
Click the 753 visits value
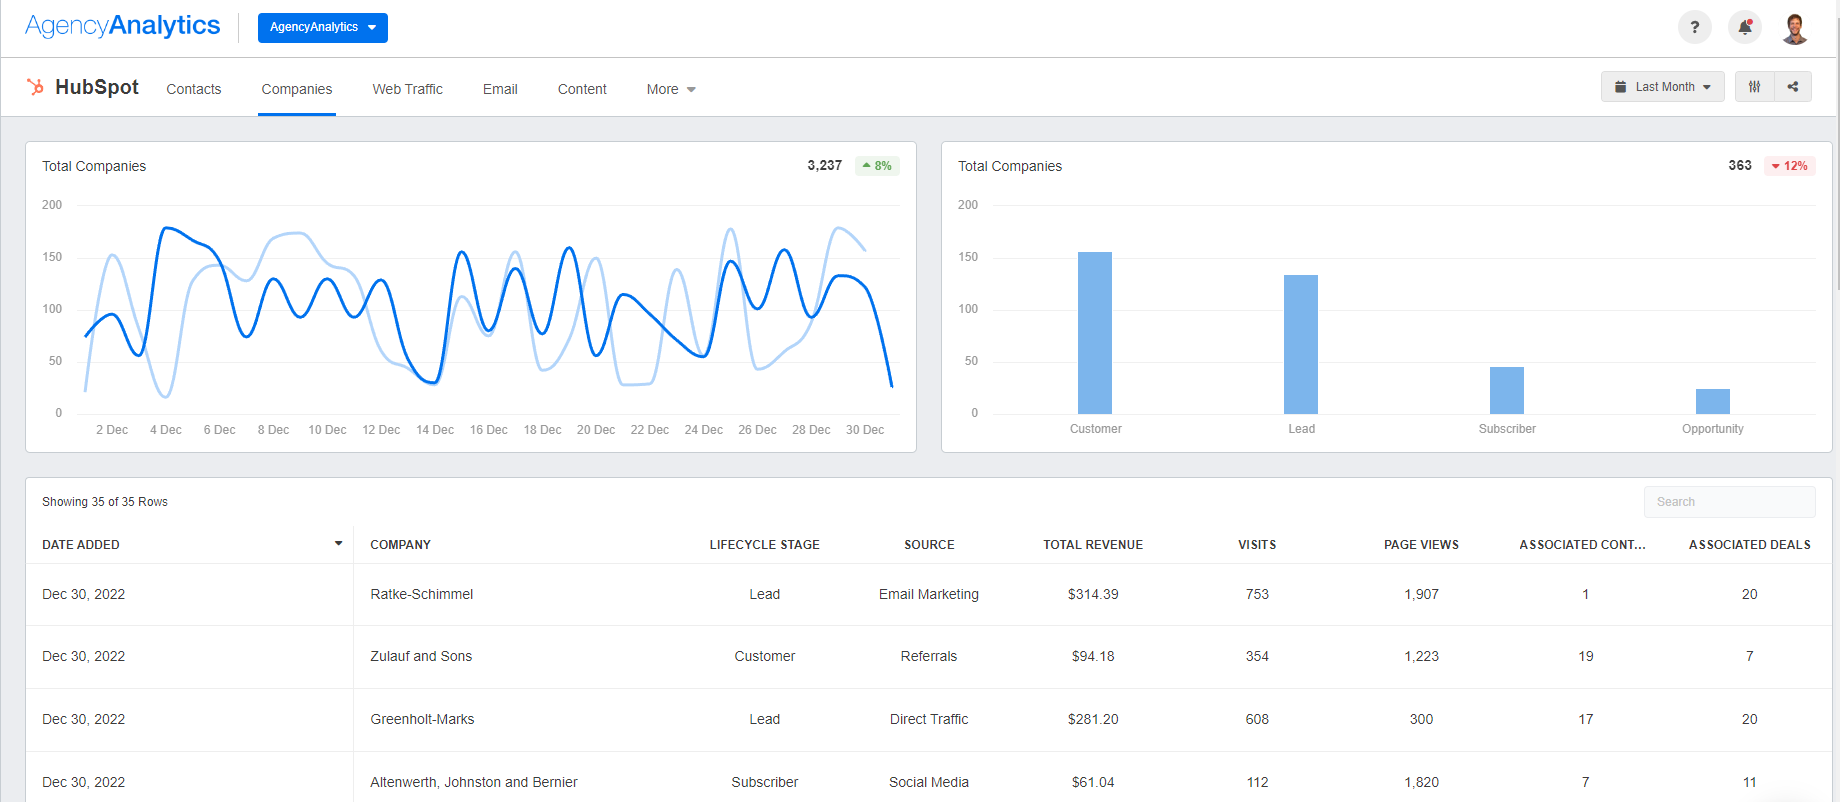tap(1257, 594)
